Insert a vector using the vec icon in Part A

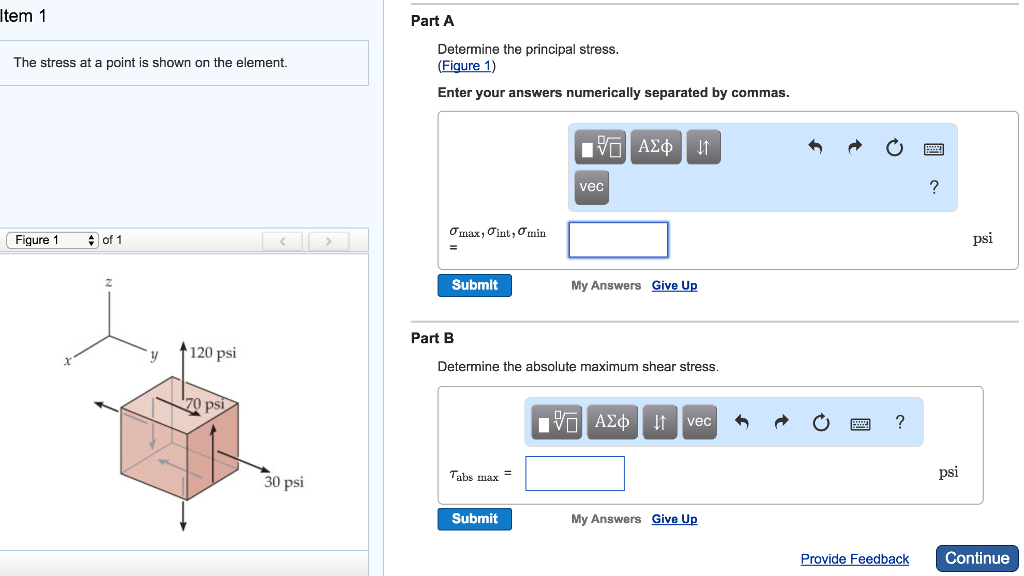(x=591, y=186)
